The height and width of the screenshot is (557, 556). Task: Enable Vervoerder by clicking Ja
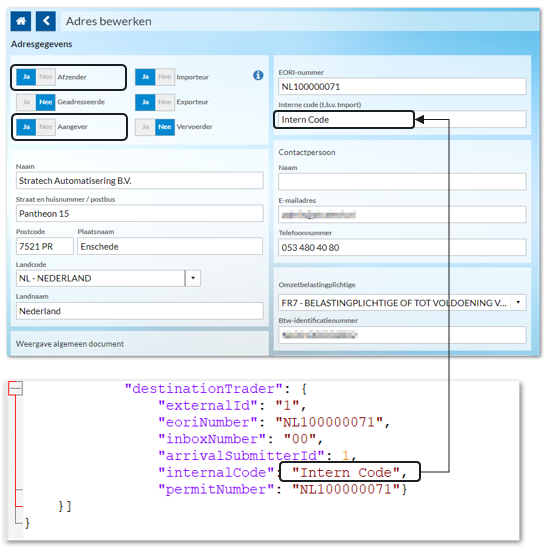coord(145,127)
